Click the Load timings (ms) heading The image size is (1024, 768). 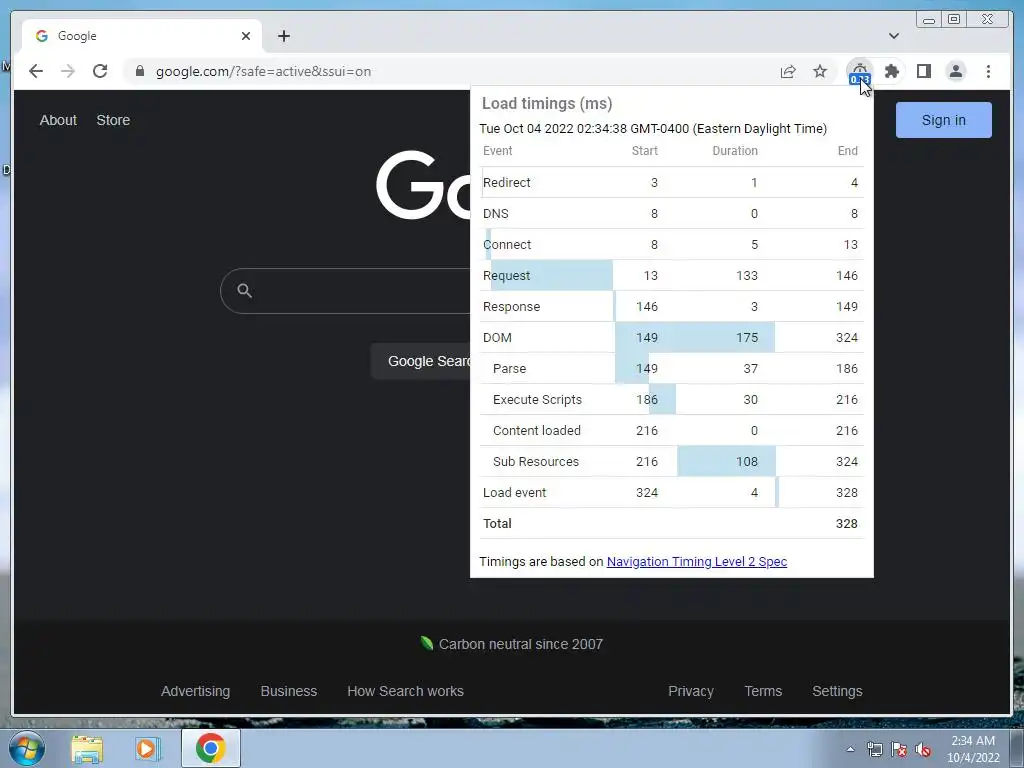point(547,104)
